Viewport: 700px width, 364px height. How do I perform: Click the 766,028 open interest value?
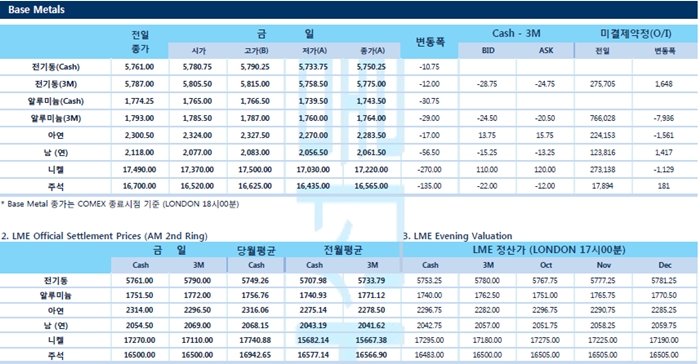603,118
